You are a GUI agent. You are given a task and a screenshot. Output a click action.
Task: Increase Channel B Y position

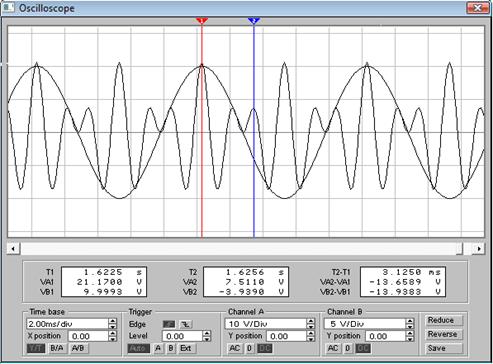[x=410, y=333]
